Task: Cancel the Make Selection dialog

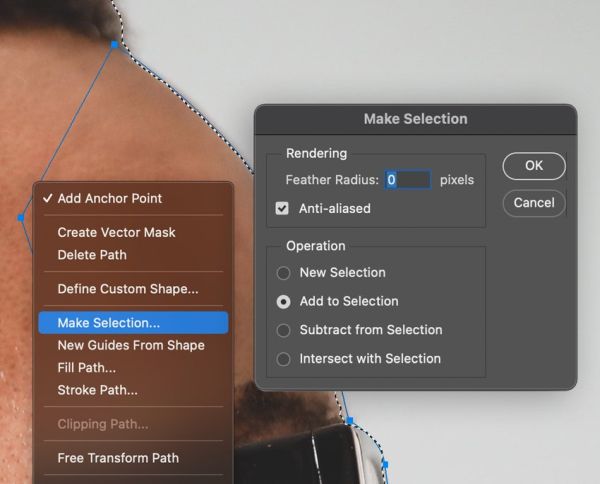Action: coord(534,203)
